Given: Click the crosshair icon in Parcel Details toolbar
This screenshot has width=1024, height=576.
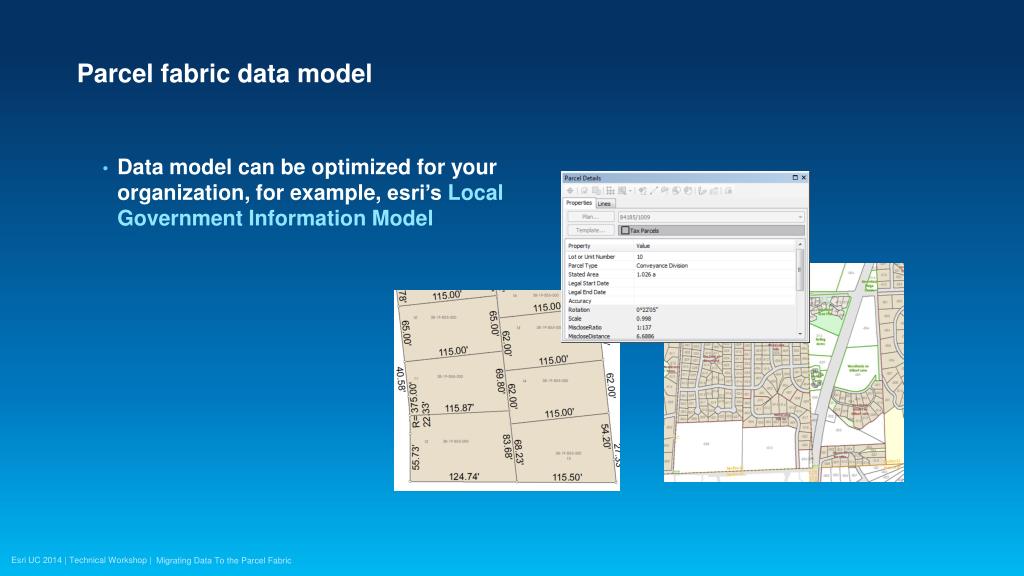Looking at the screenshot, I should pos(570,191).
